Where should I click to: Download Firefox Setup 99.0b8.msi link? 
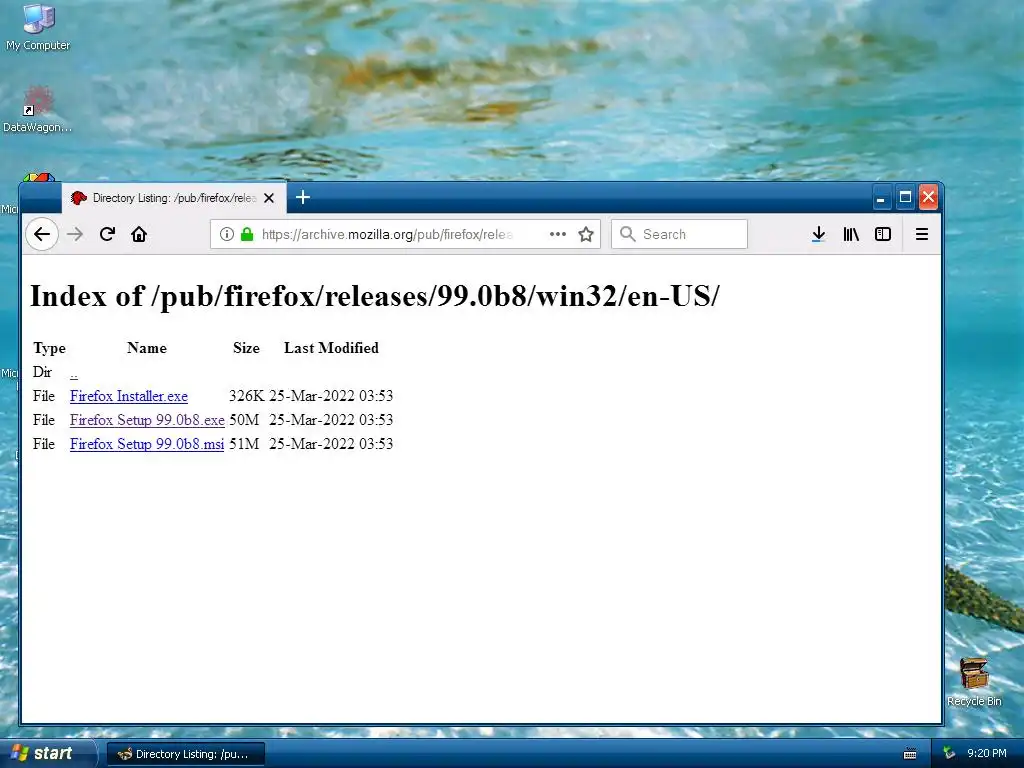147,444
